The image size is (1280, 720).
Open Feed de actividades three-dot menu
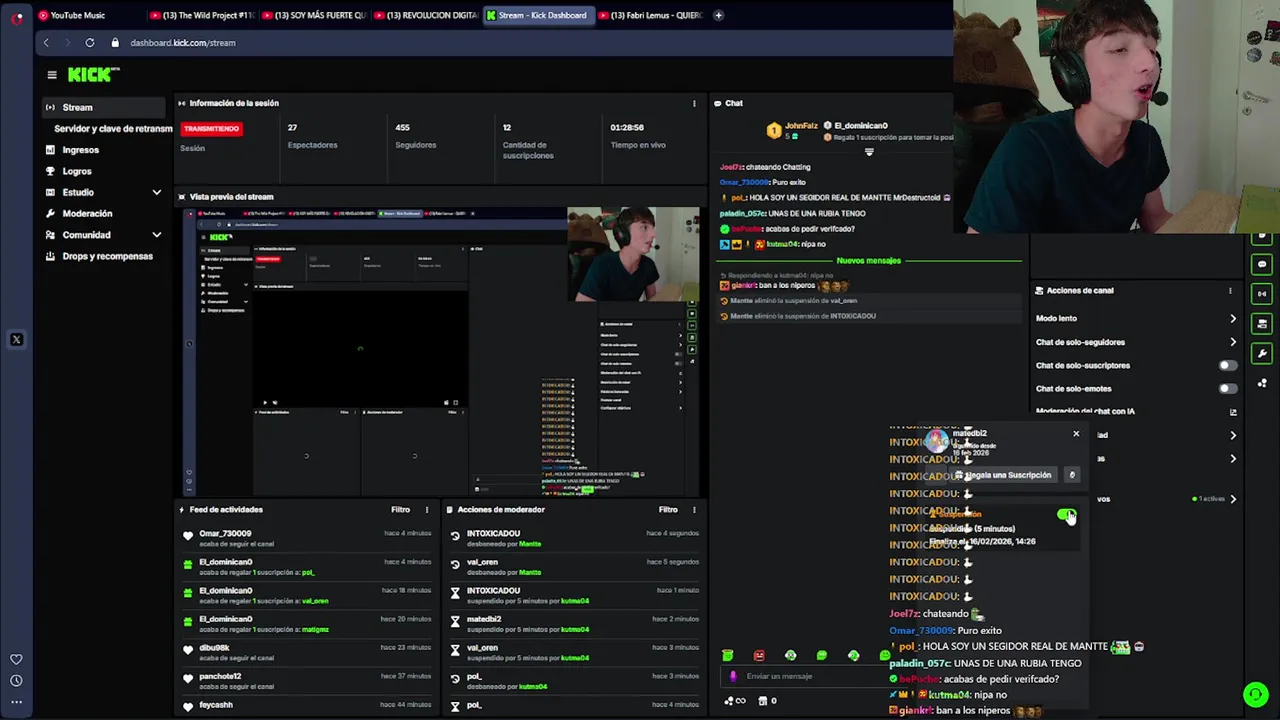click(427, 510)
